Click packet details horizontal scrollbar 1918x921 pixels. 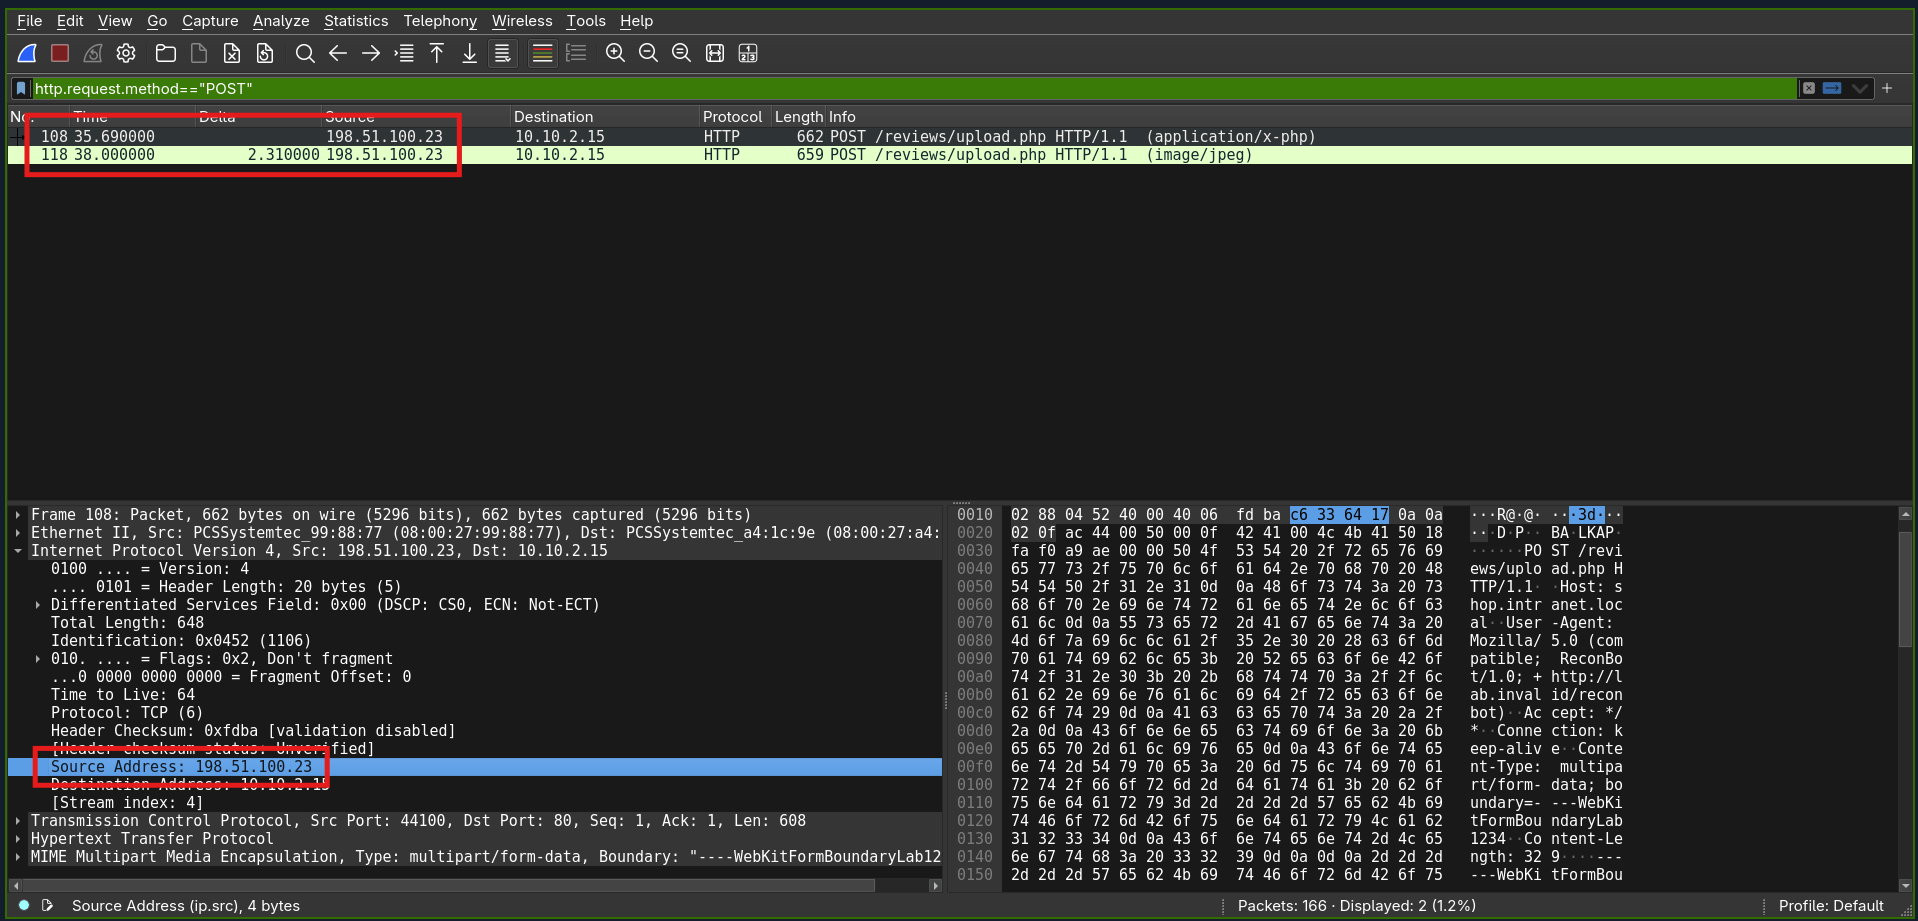448,885
